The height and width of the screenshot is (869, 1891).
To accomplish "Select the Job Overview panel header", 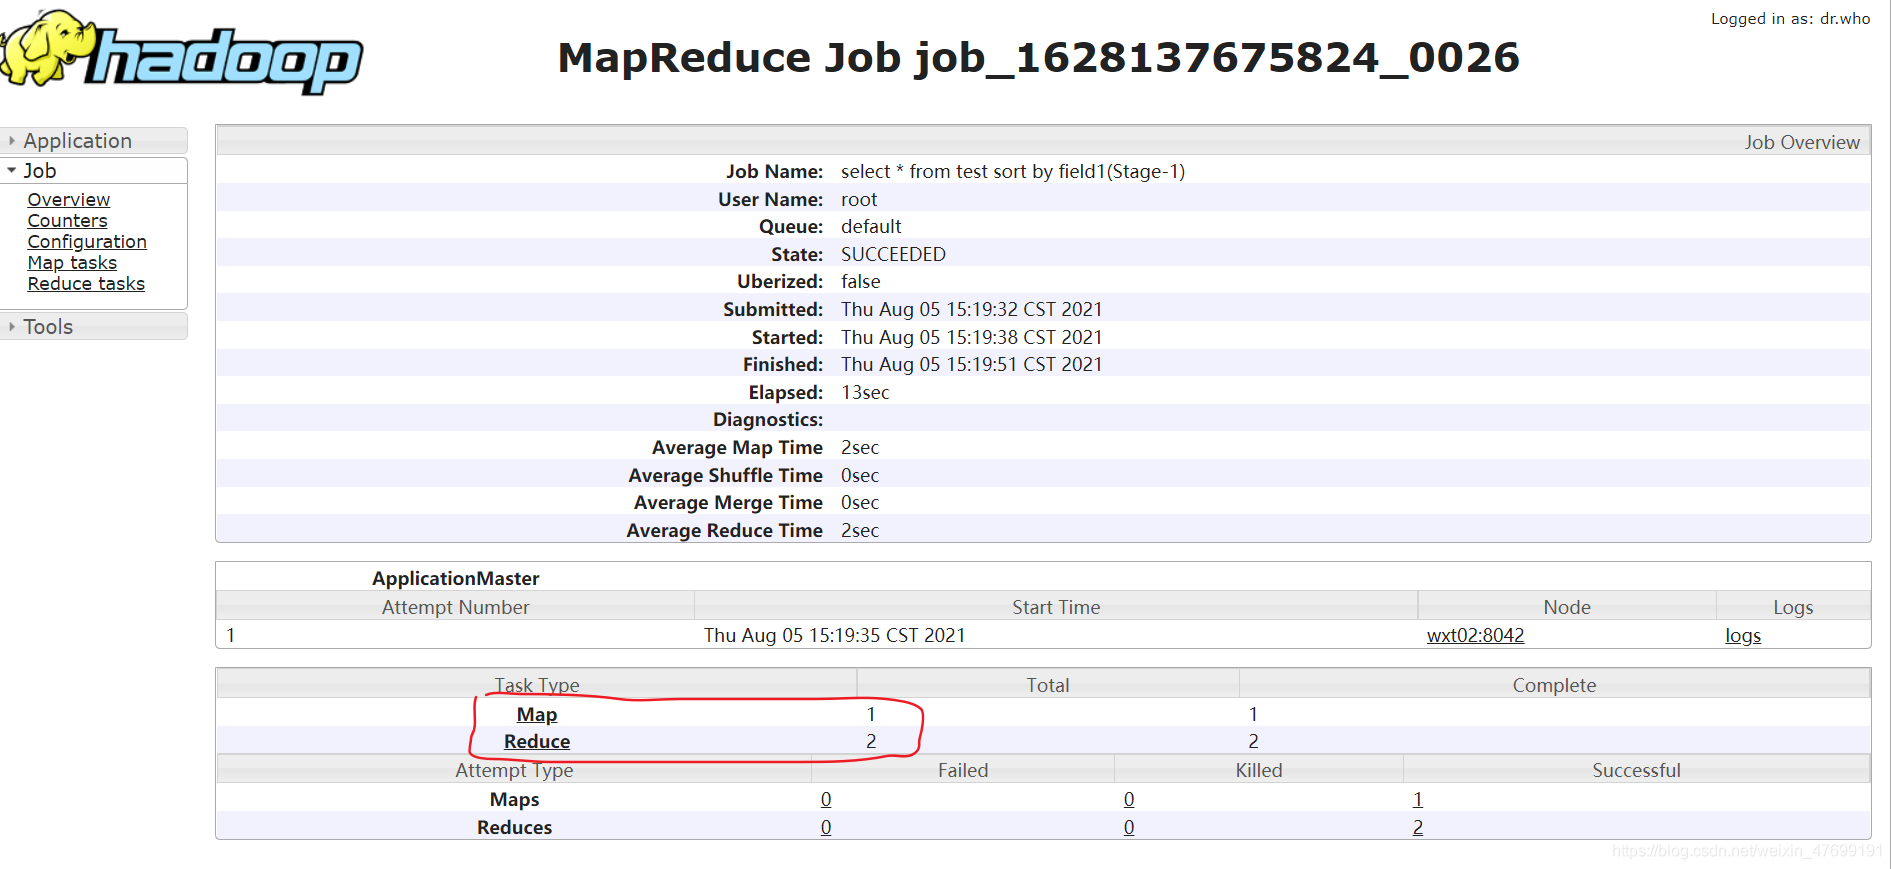I will pos(1043,142).
